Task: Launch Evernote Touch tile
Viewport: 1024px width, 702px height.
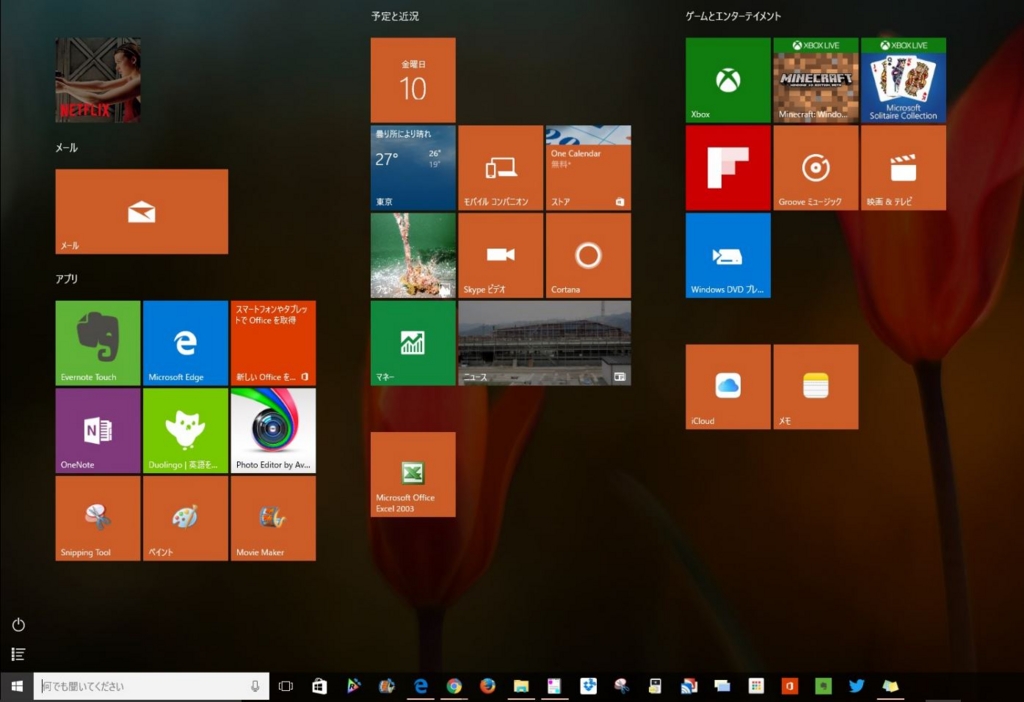Action: point(98,343)
